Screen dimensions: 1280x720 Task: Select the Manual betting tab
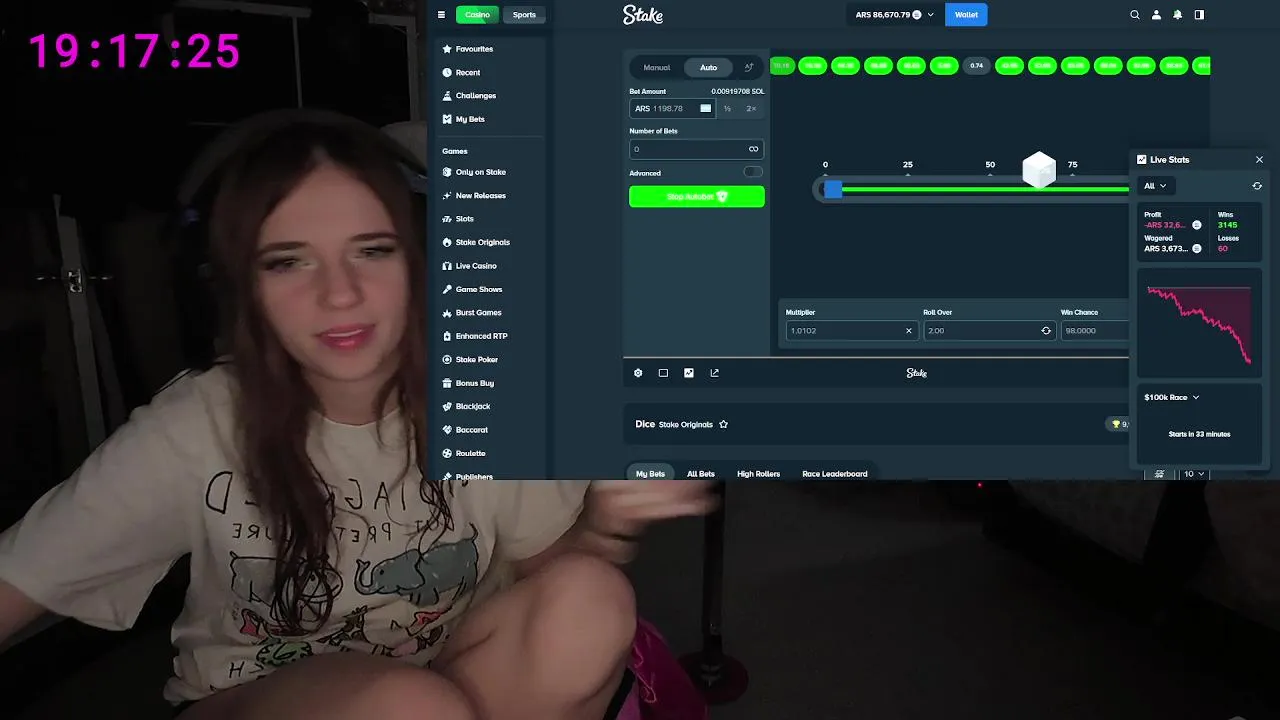pos(657,67)
